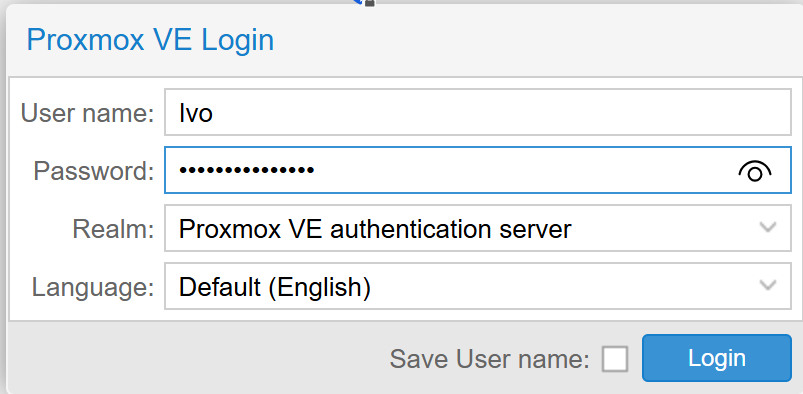The width and height of the screenshot is (803, 394).
Task: Click the Realm label
Action: coord(113,229)
